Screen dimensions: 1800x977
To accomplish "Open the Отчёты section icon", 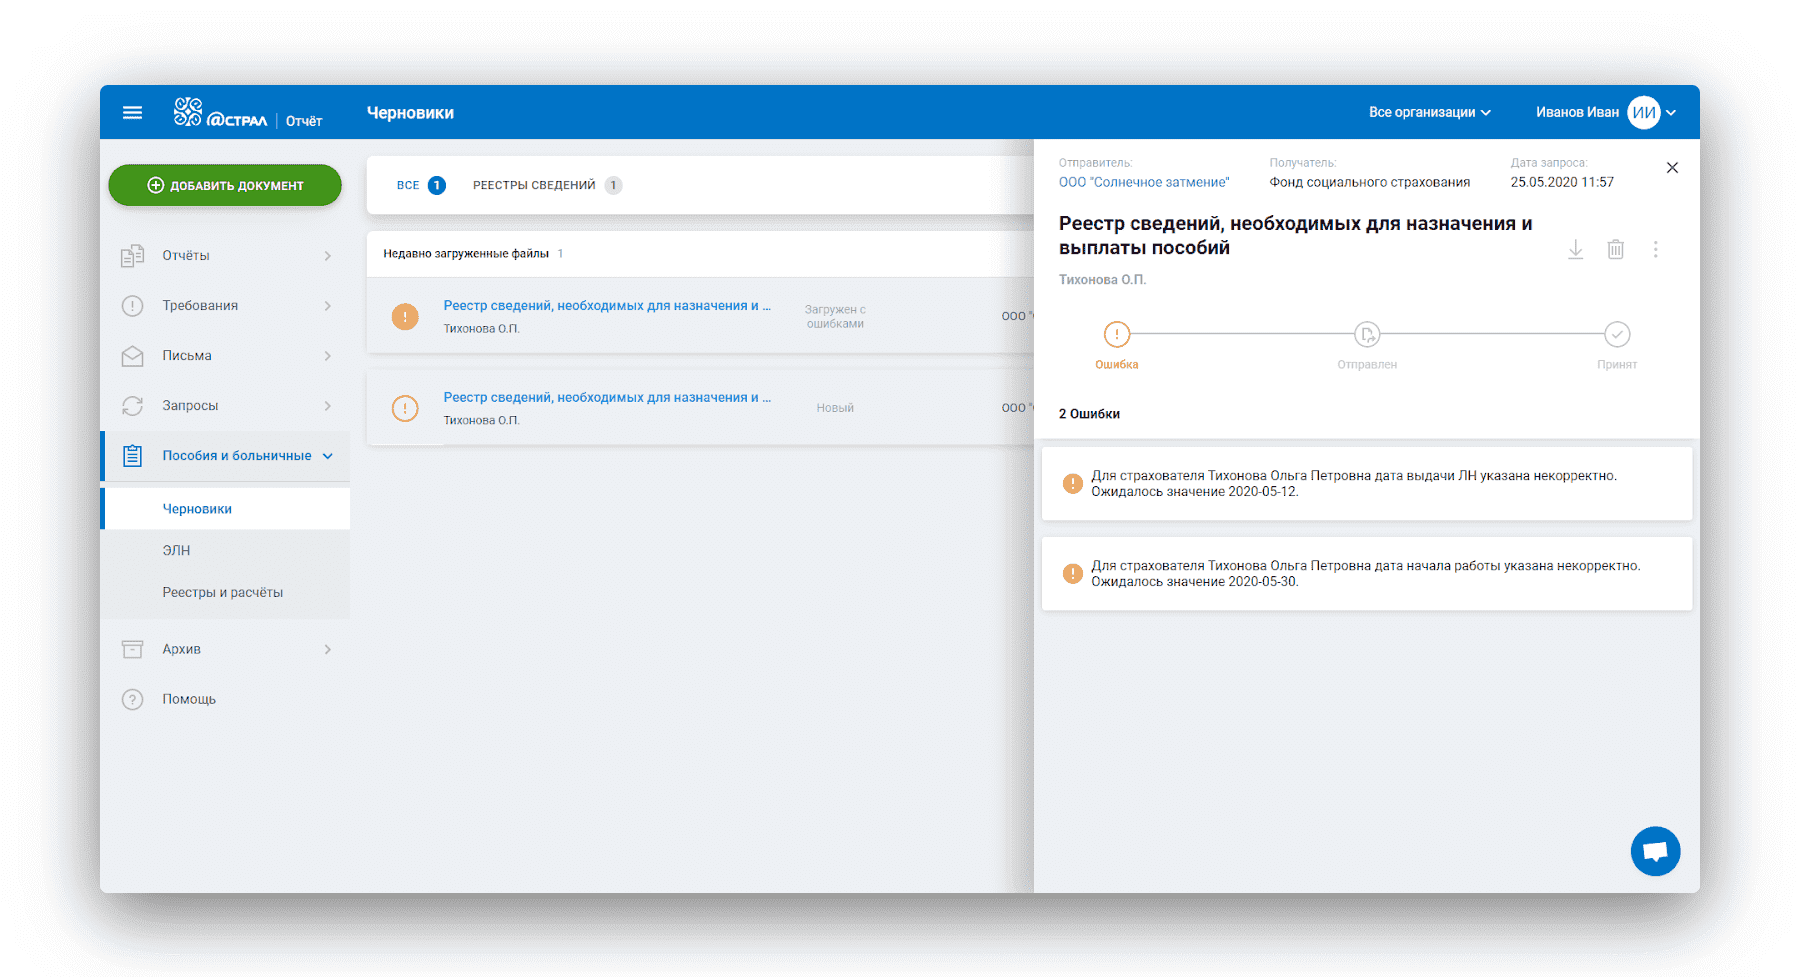I will click(132, 256).
